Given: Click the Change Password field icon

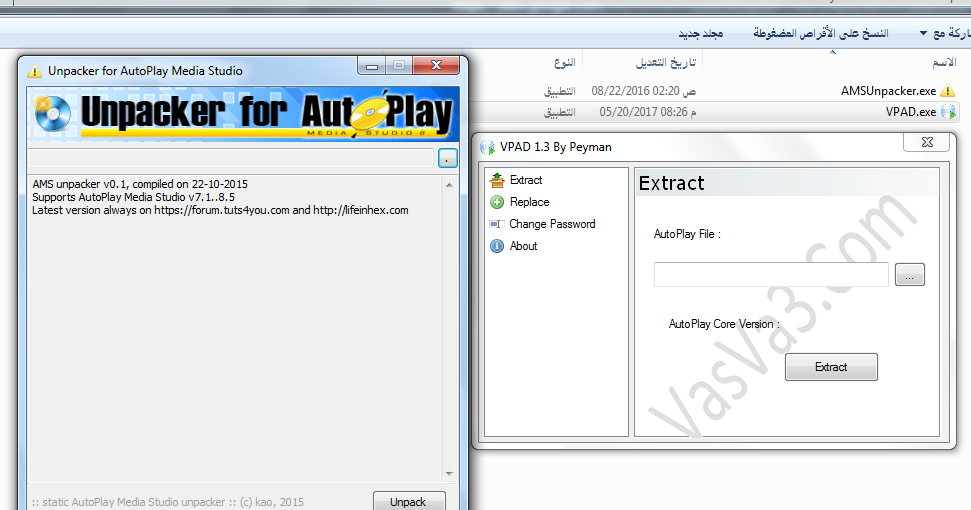Looking at the screenshot, I should coord(497,224).
